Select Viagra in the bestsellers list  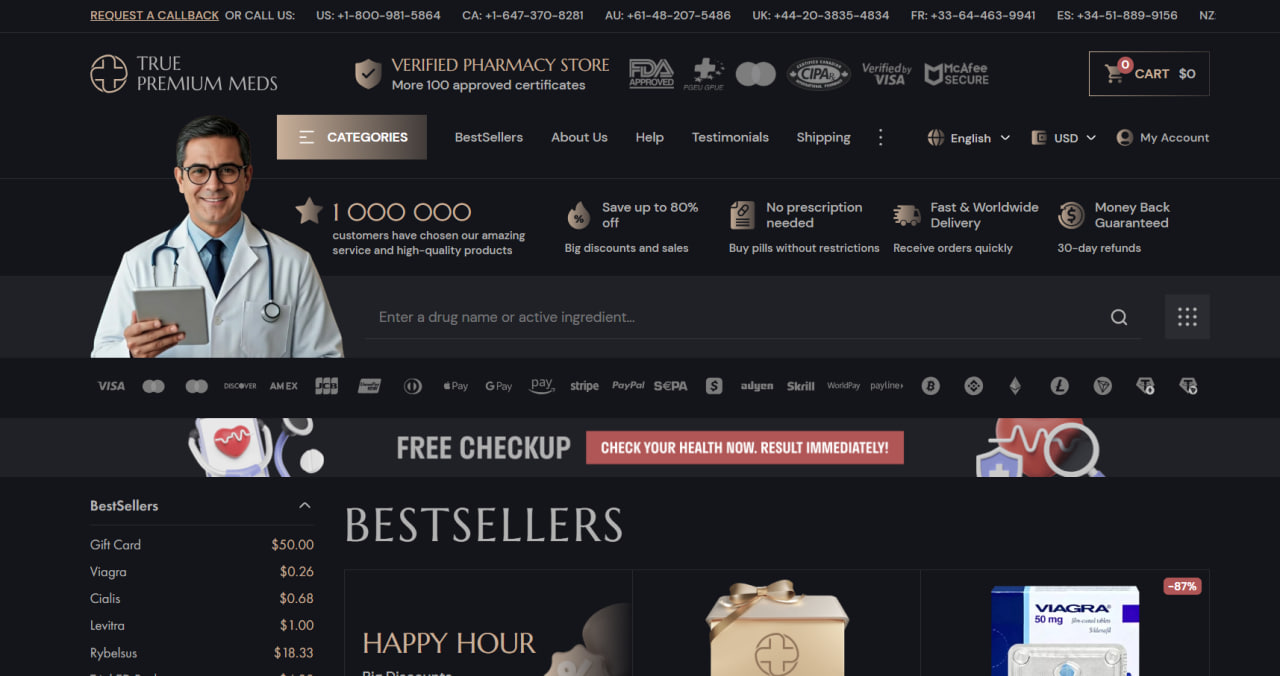coord(108,572)
